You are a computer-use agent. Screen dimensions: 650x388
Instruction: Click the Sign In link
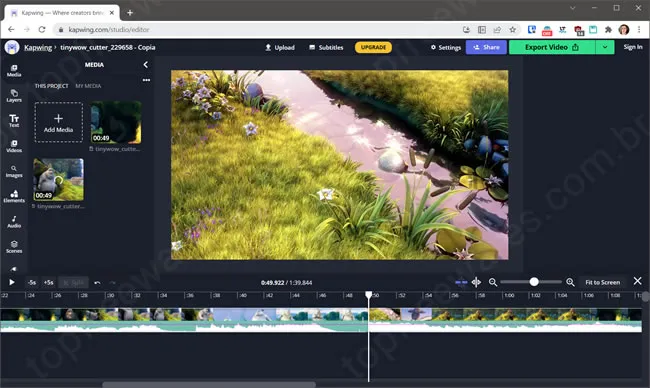point(633,47)
